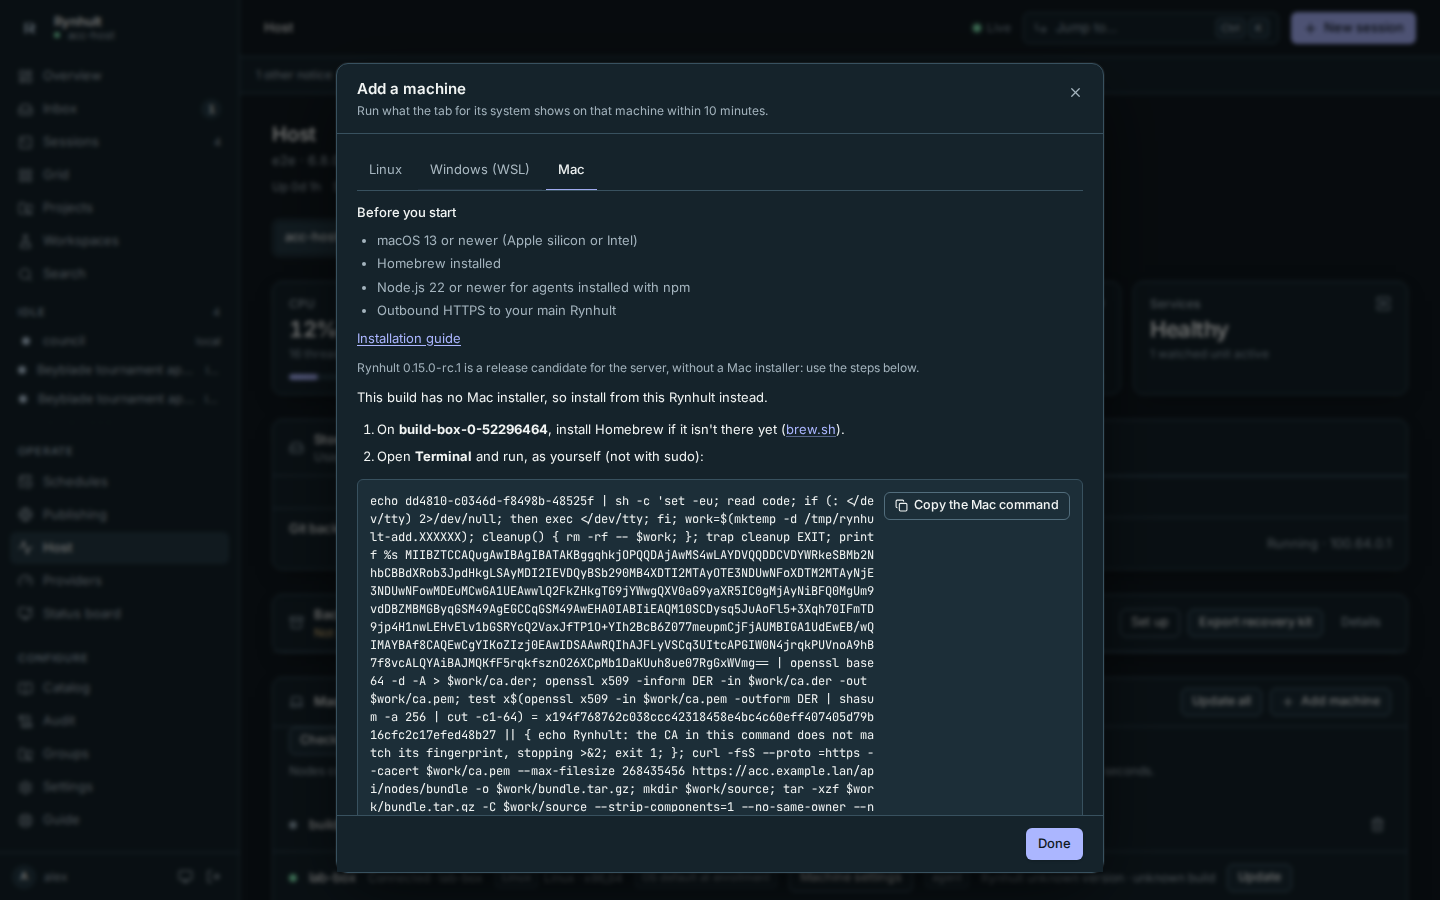1440x900 pixels.
Task: Click the New session button behind dialog
Action: click(x=1353, y=28)
